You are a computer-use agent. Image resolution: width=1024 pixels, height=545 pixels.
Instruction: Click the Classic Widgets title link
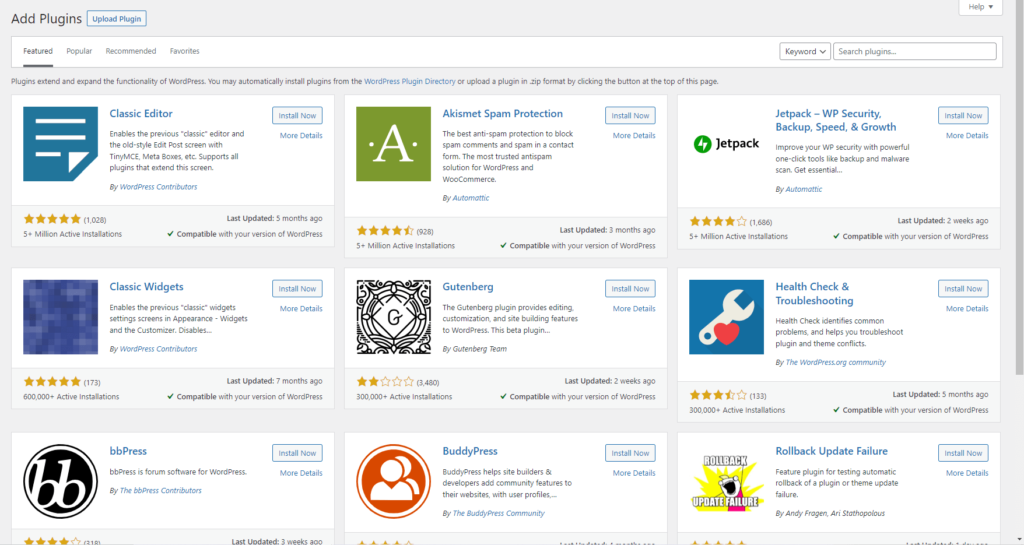point(146,287)
